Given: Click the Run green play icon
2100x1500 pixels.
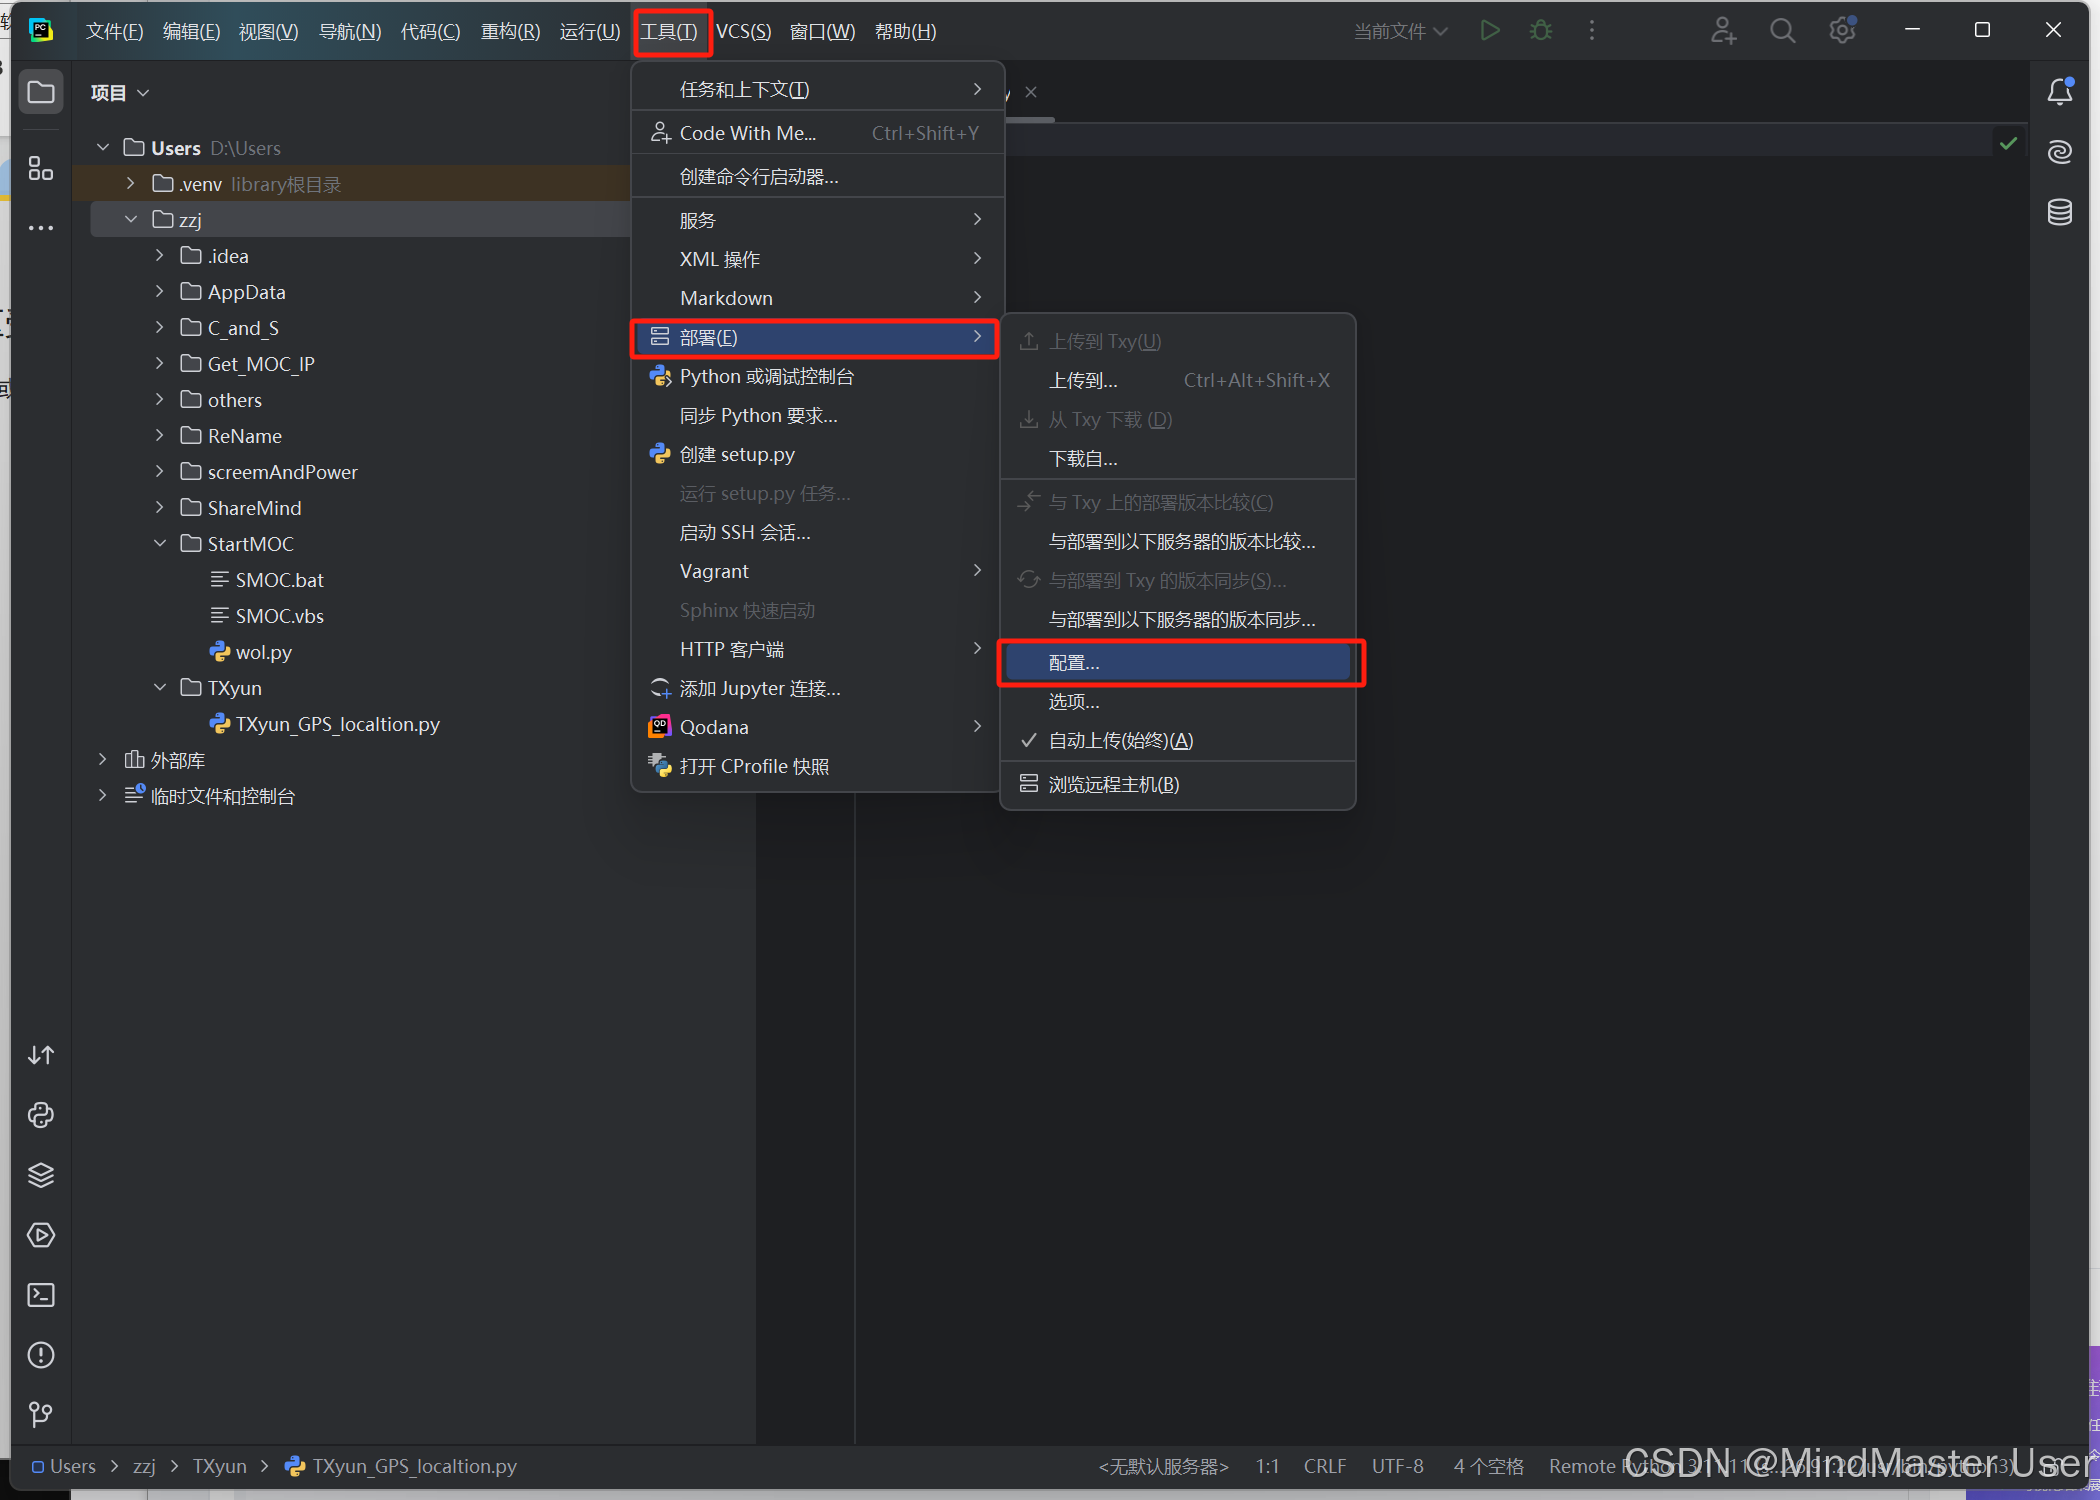Looking at the screenshot, I should click(1489, 31).
